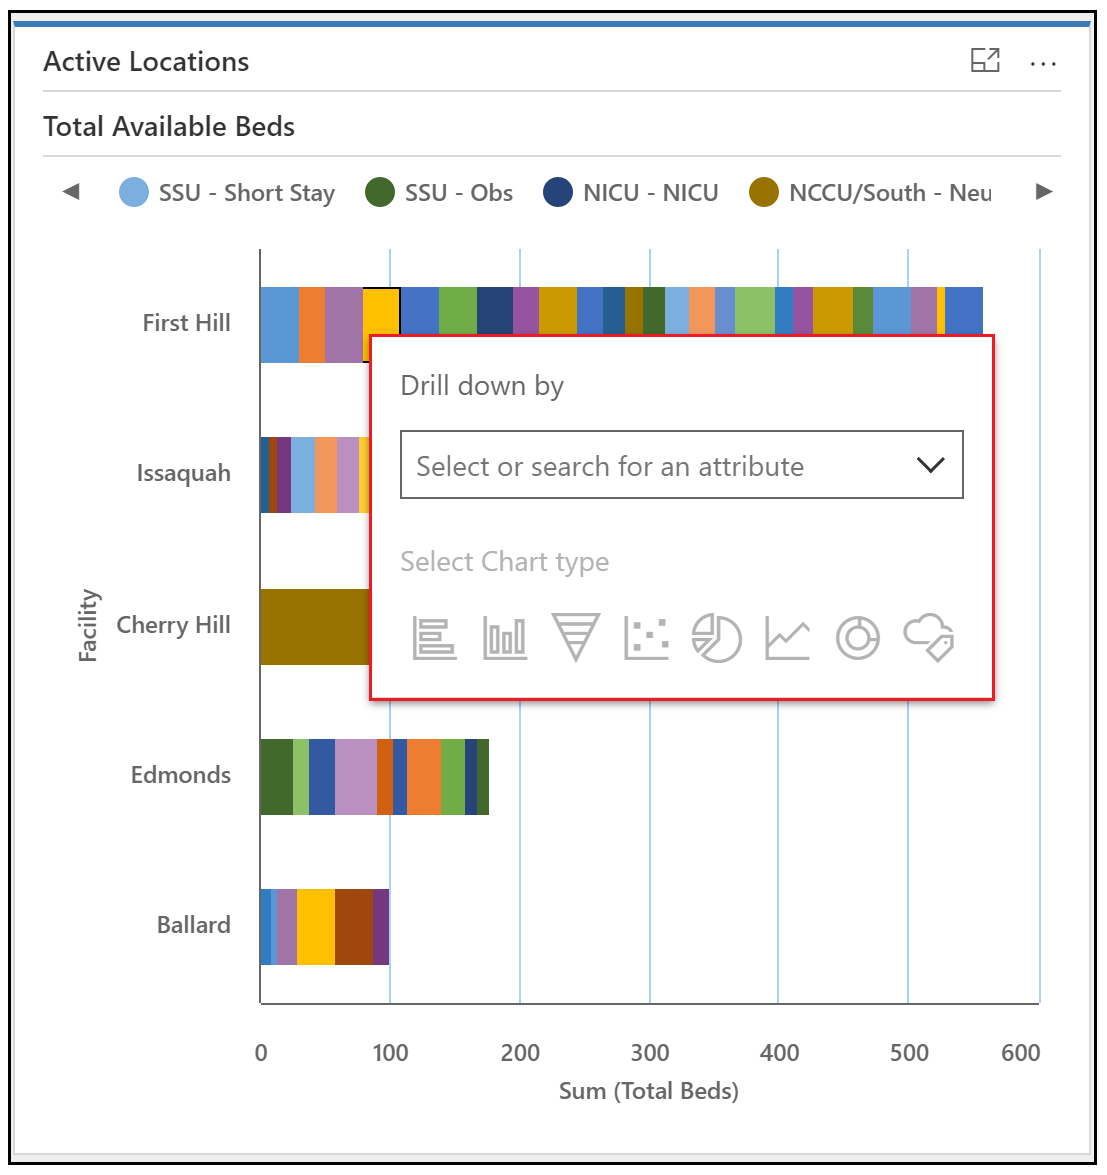Select the word cloud chart type
Image resolution: width=1107 pixels, height=1175 pixels.
(x=928, y=637)
